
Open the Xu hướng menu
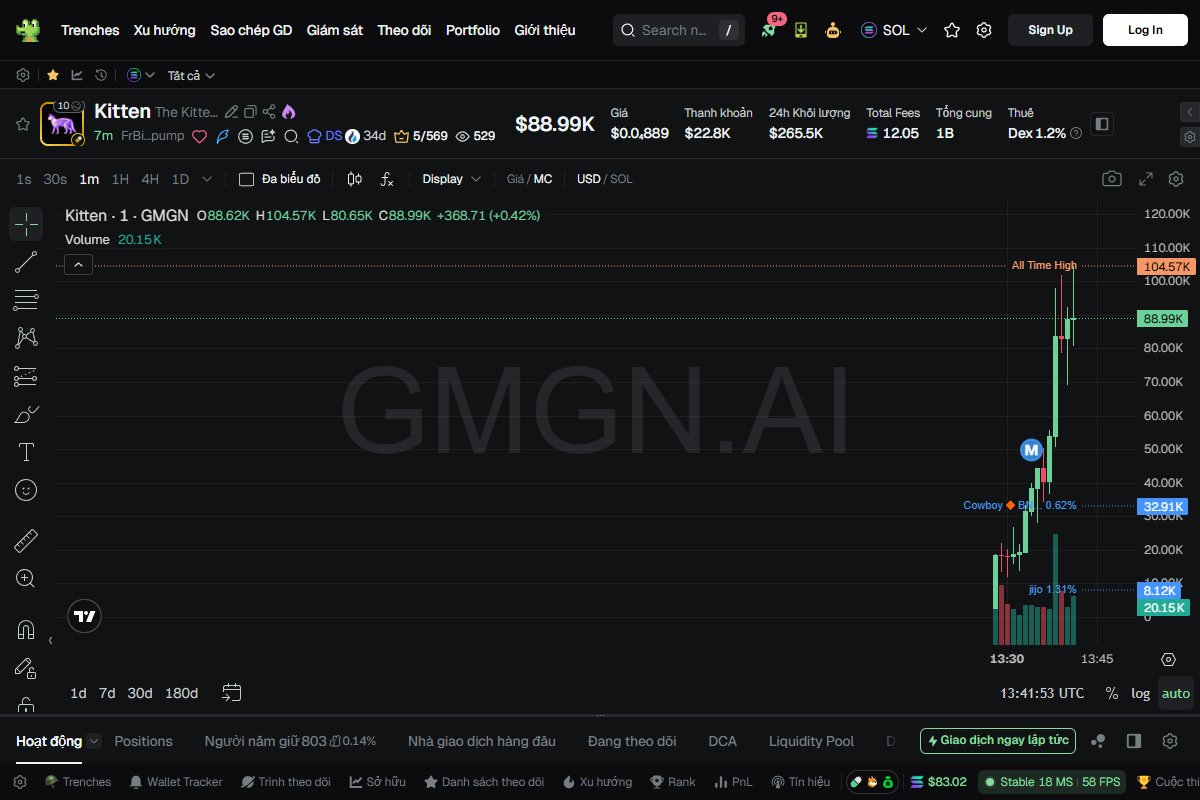(x=165, y=30)
